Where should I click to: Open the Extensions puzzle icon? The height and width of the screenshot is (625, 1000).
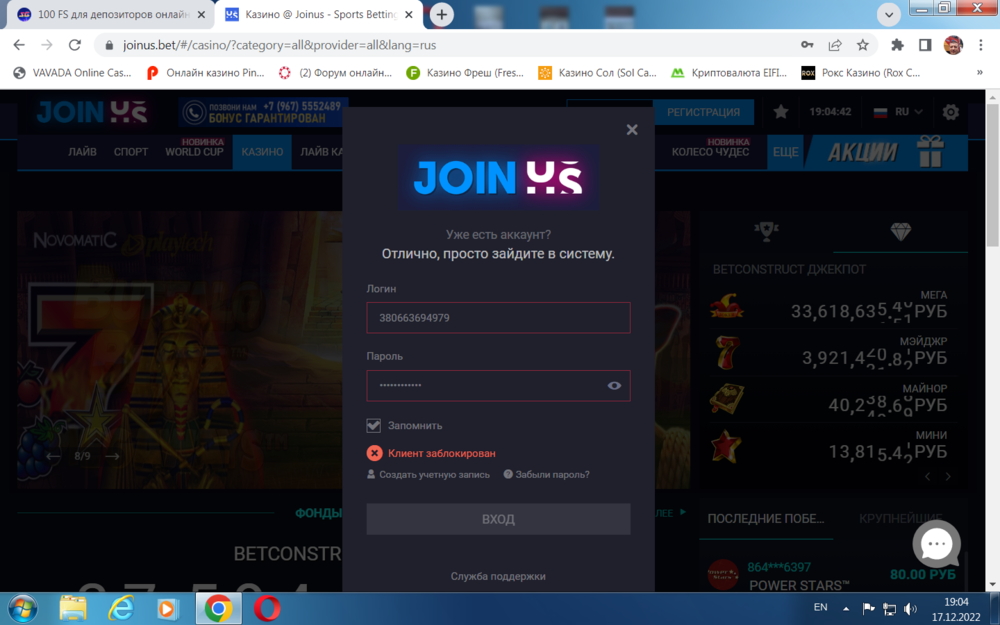[x=897, y=45]
